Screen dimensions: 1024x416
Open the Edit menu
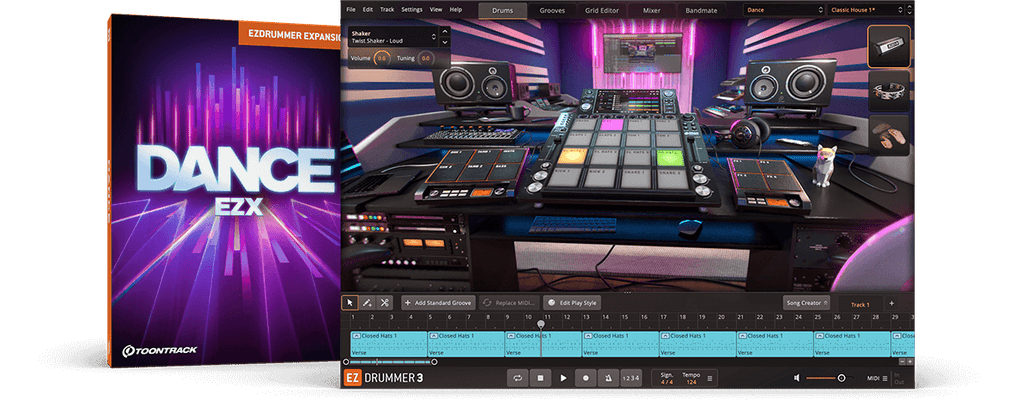point(368,10)
